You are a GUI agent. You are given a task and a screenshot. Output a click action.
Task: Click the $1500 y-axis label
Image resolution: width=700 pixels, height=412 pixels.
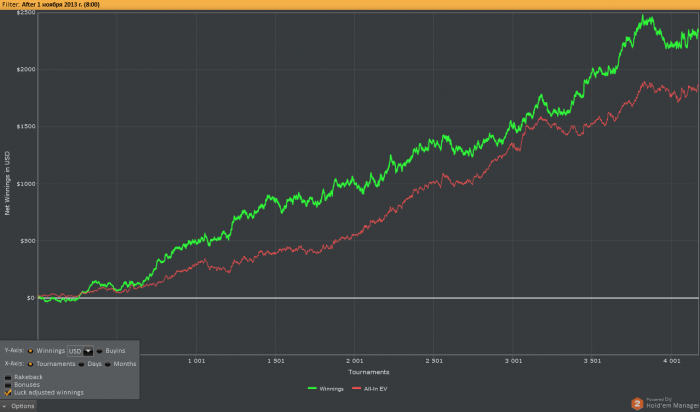pyautogui.click(x=25, y=127)
